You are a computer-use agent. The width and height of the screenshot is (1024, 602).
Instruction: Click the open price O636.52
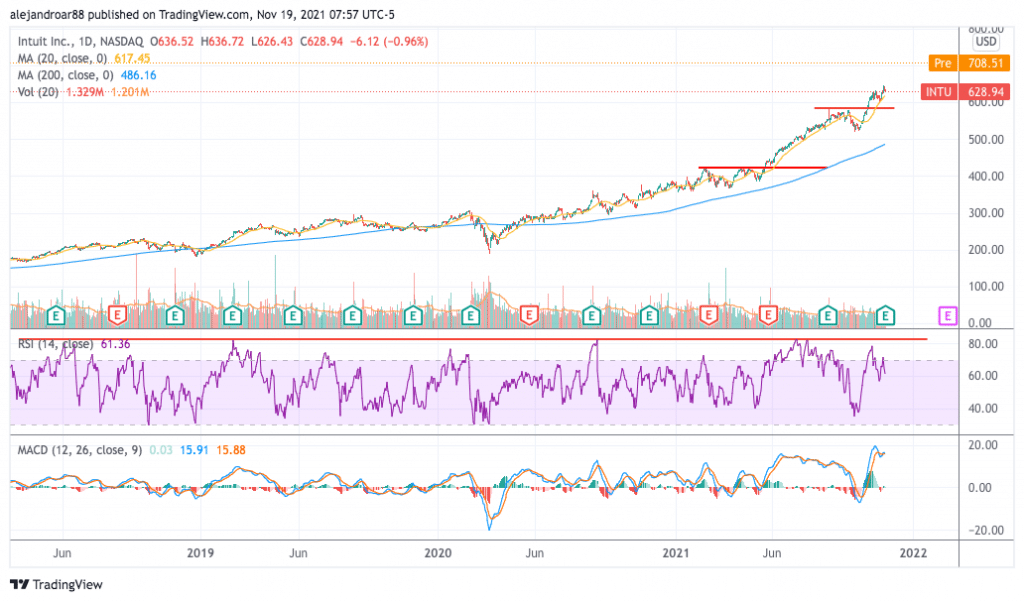click(172, 41)
